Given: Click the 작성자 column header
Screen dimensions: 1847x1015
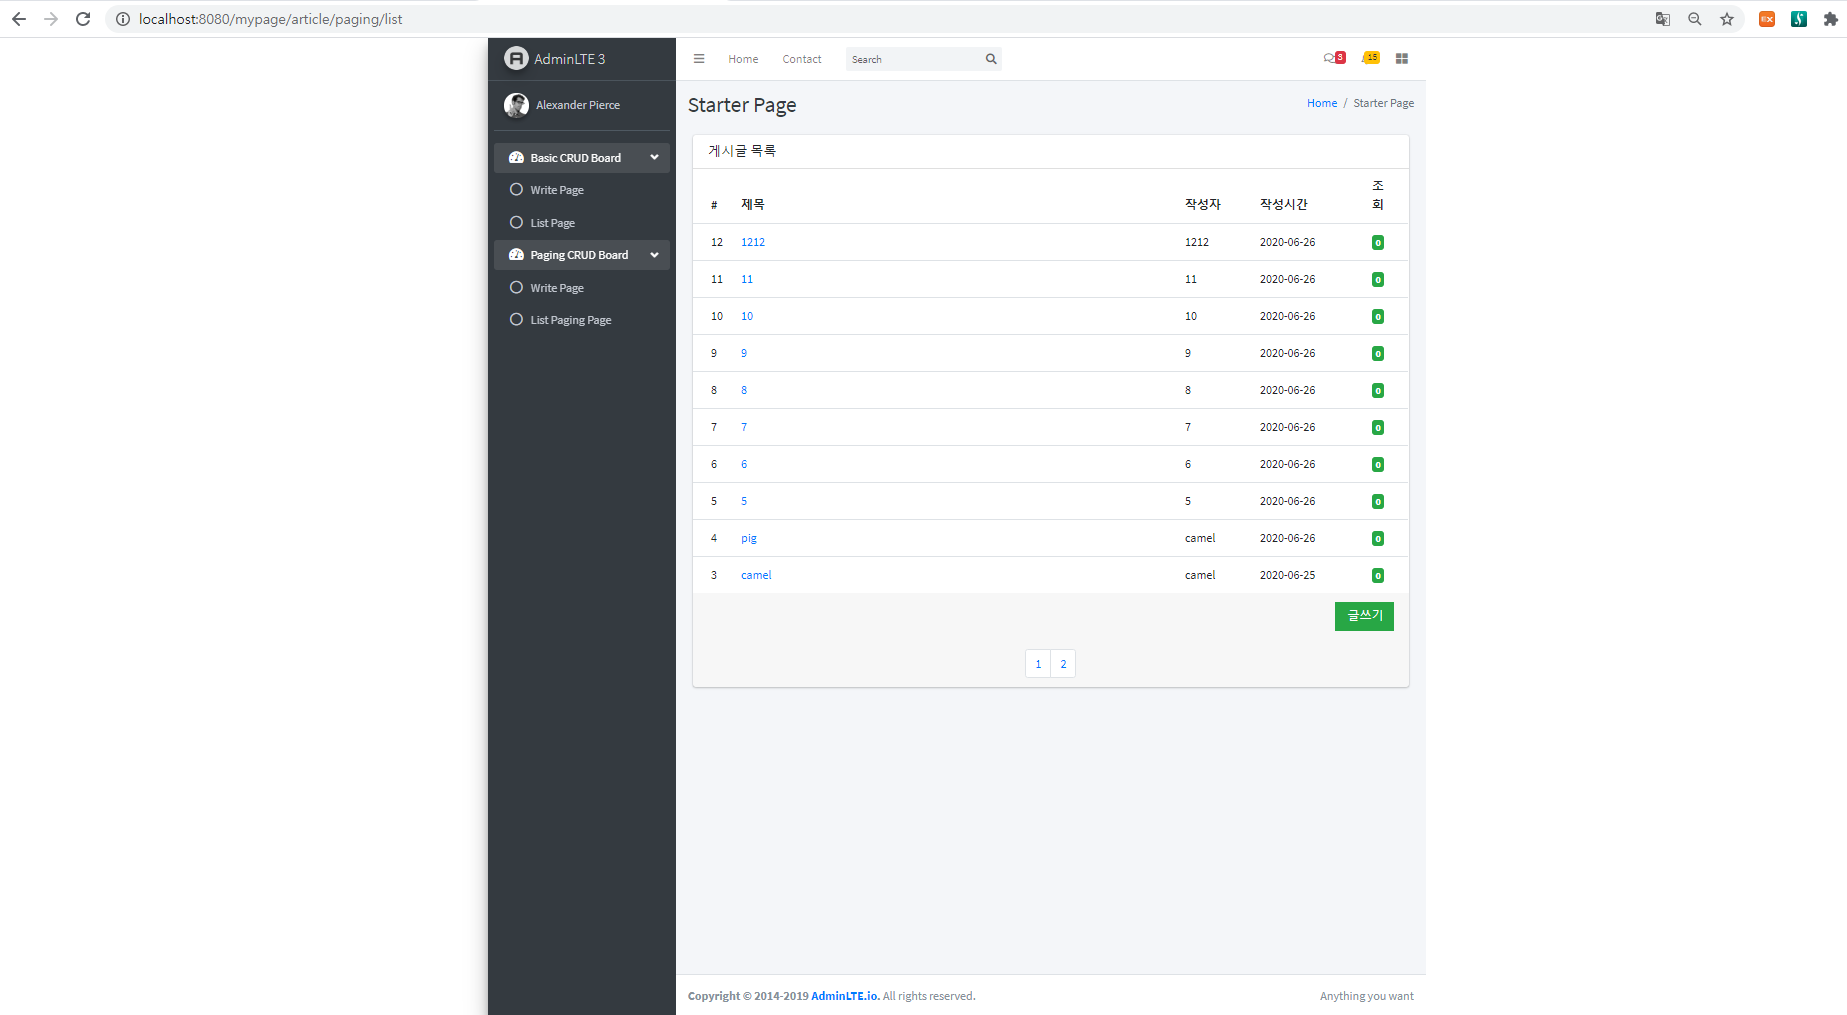Looking at the screenshot, I should (x=1203, y=204).
